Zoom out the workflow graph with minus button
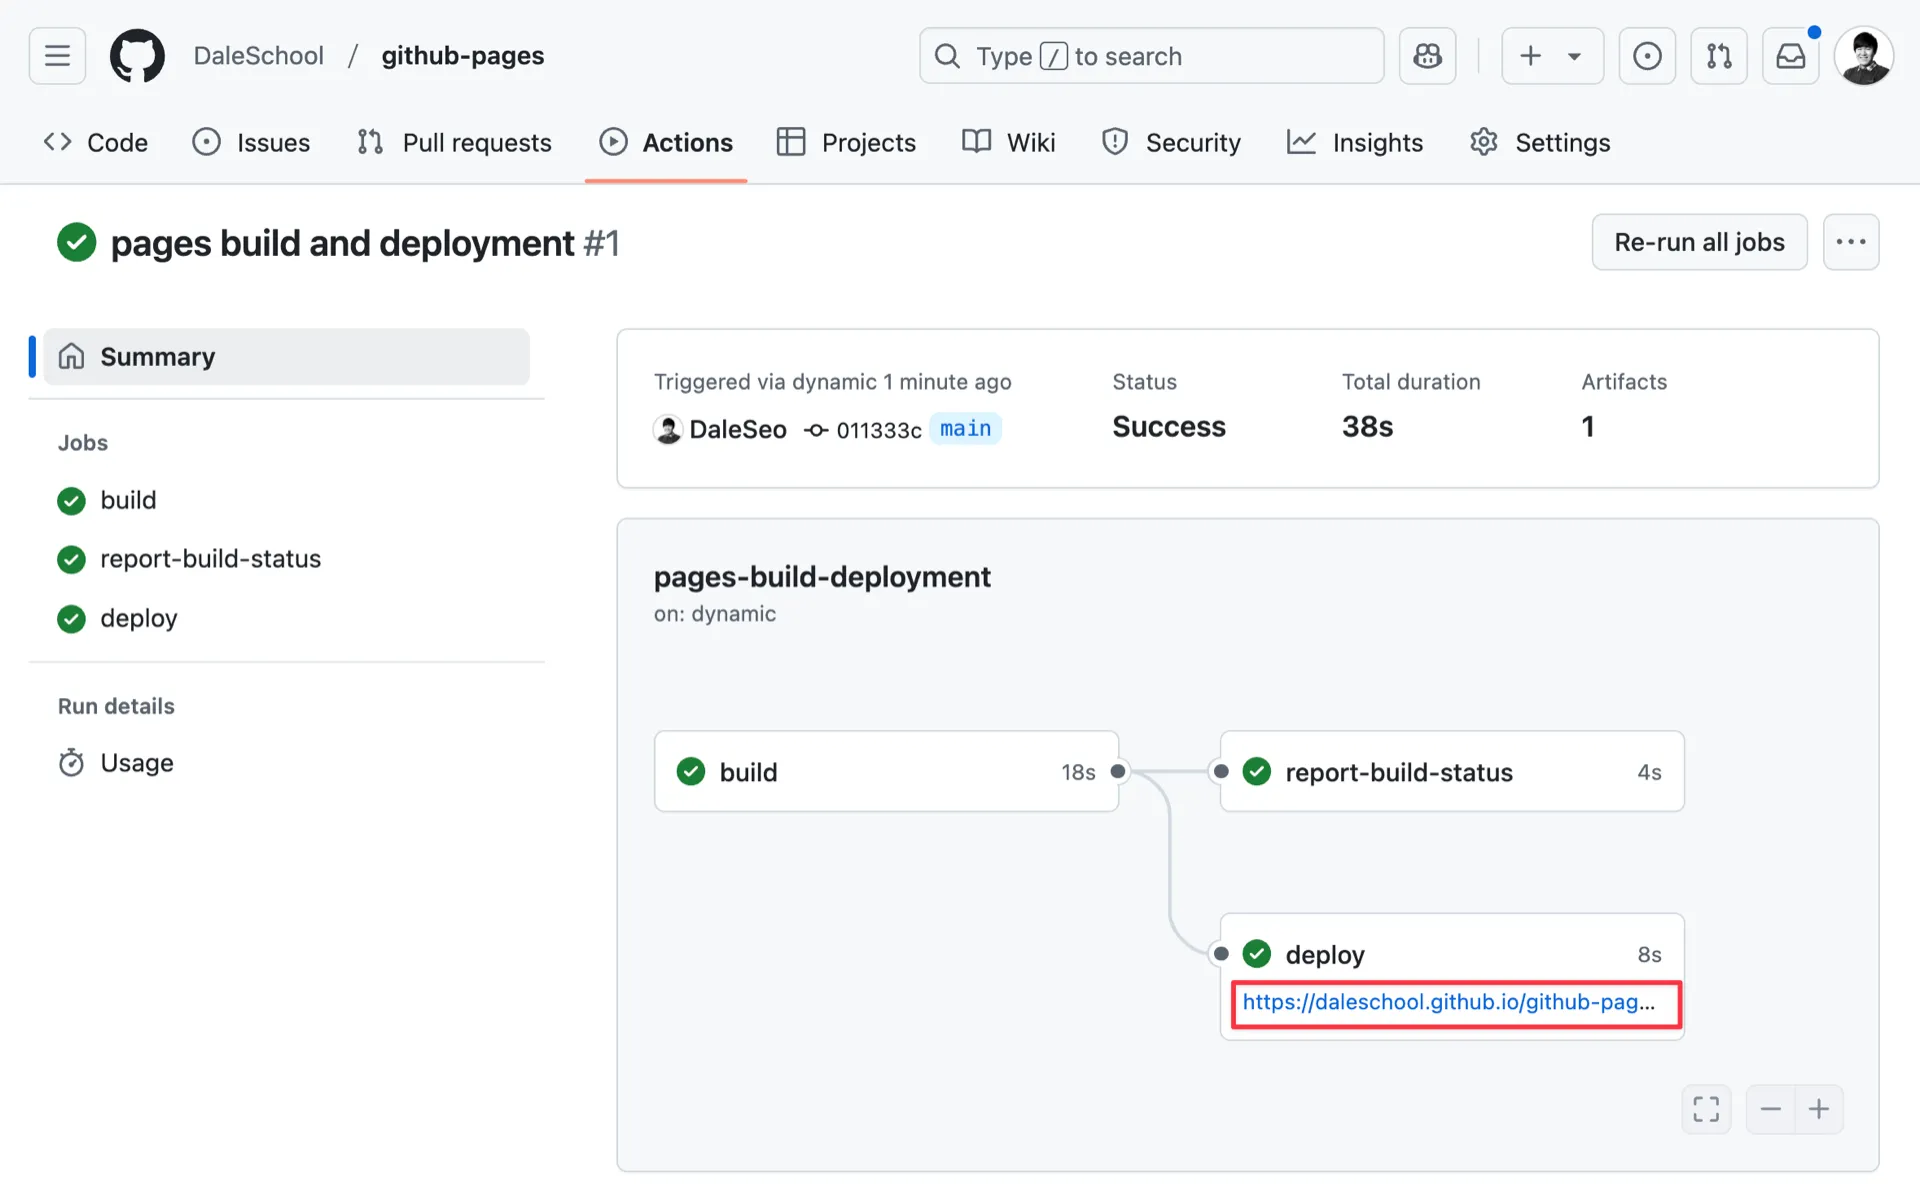Image resolution: width=1920 pixels, height=1200 pixels. click(1771, 1109)
